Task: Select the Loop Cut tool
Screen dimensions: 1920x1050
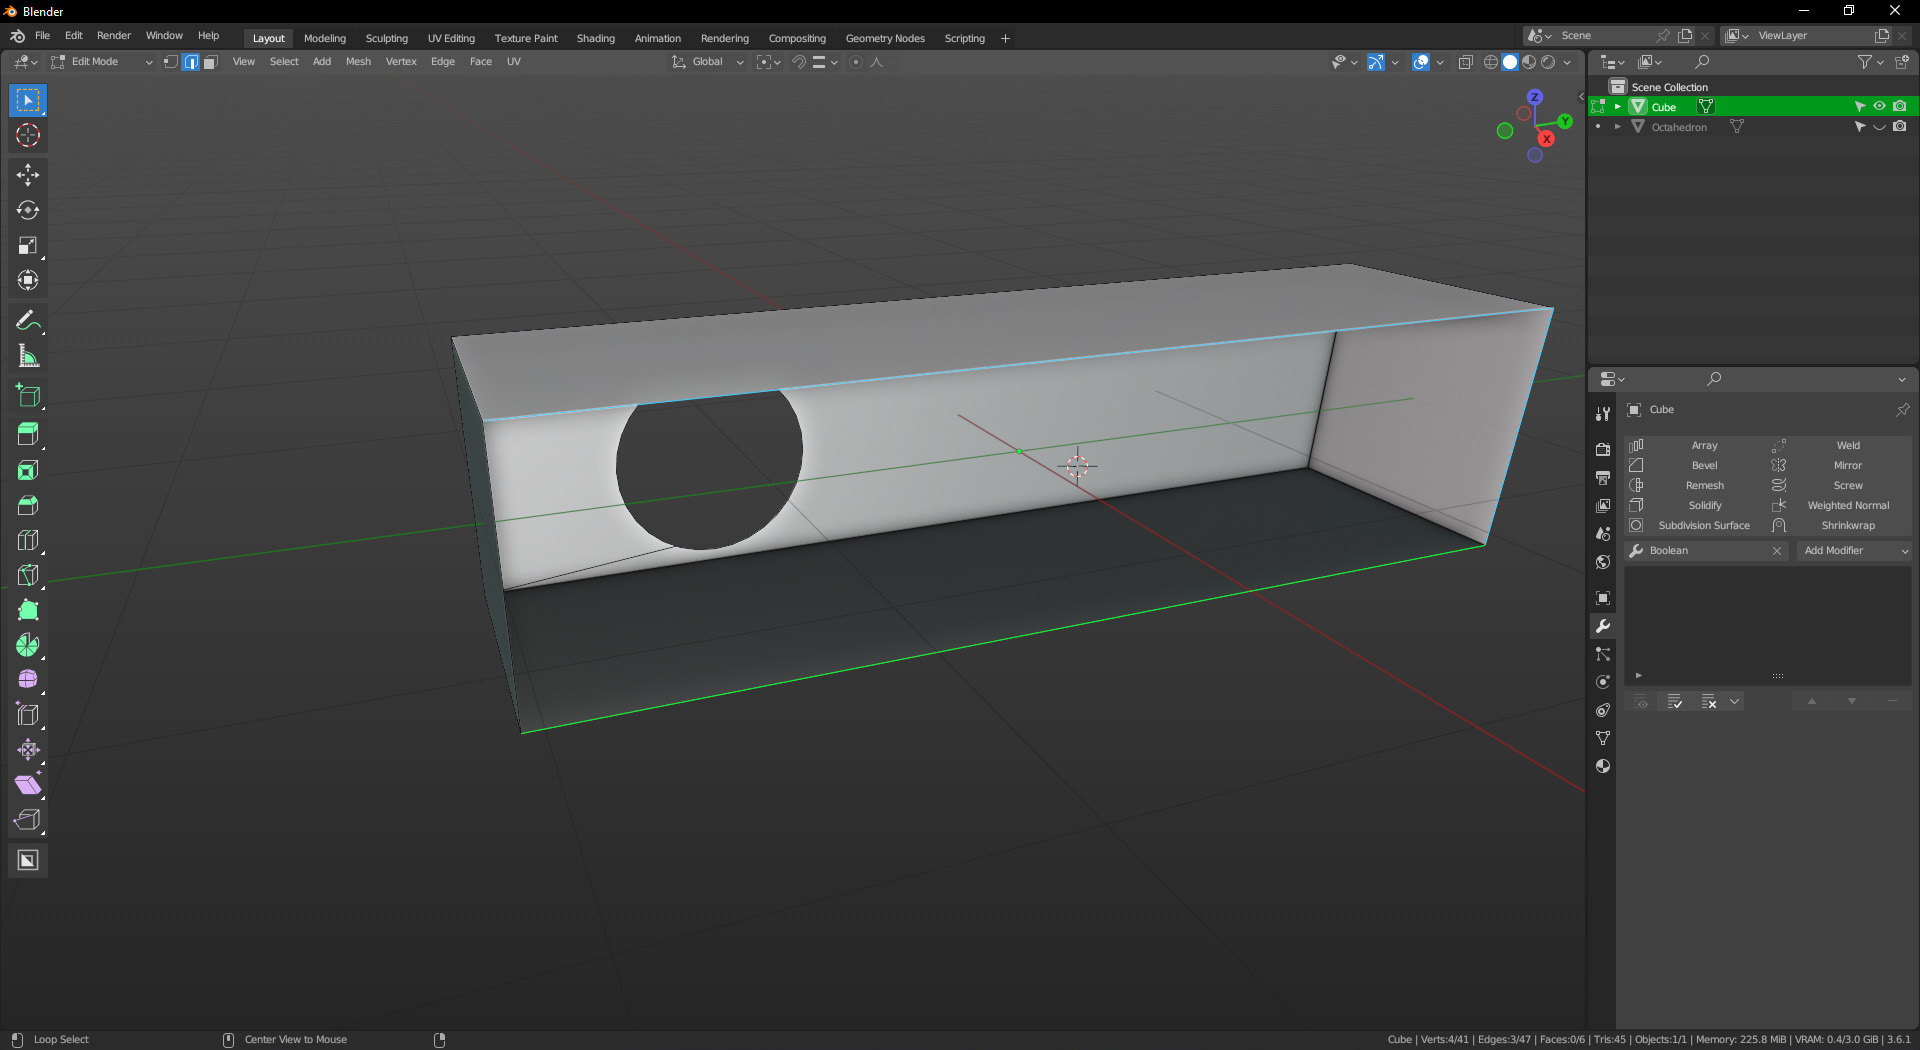Action: (28, 540)
